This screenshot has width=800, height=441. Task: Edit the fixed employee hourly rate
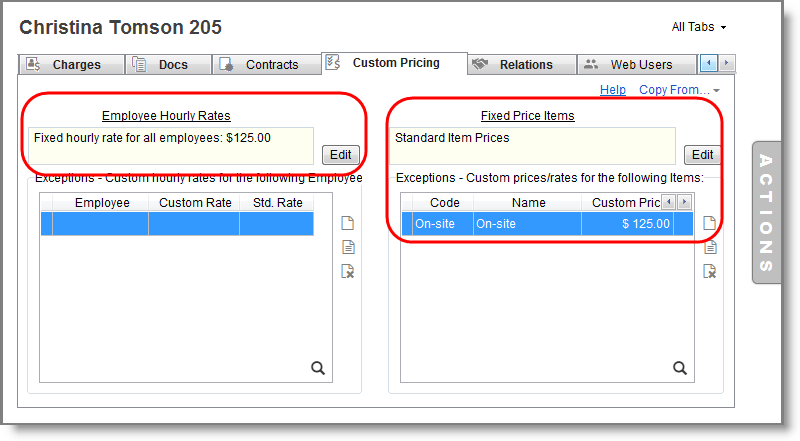pos(341,154)
